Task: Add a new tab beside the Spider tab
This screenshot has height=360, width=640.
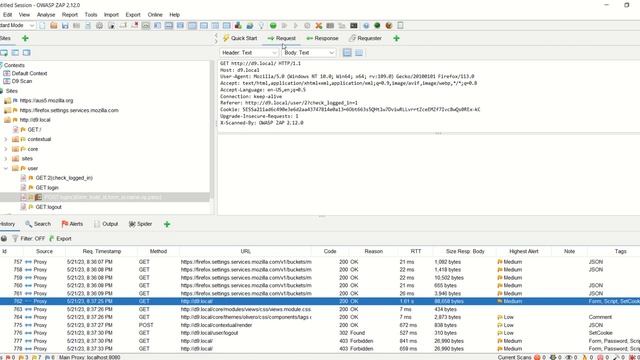Action: 167,224
